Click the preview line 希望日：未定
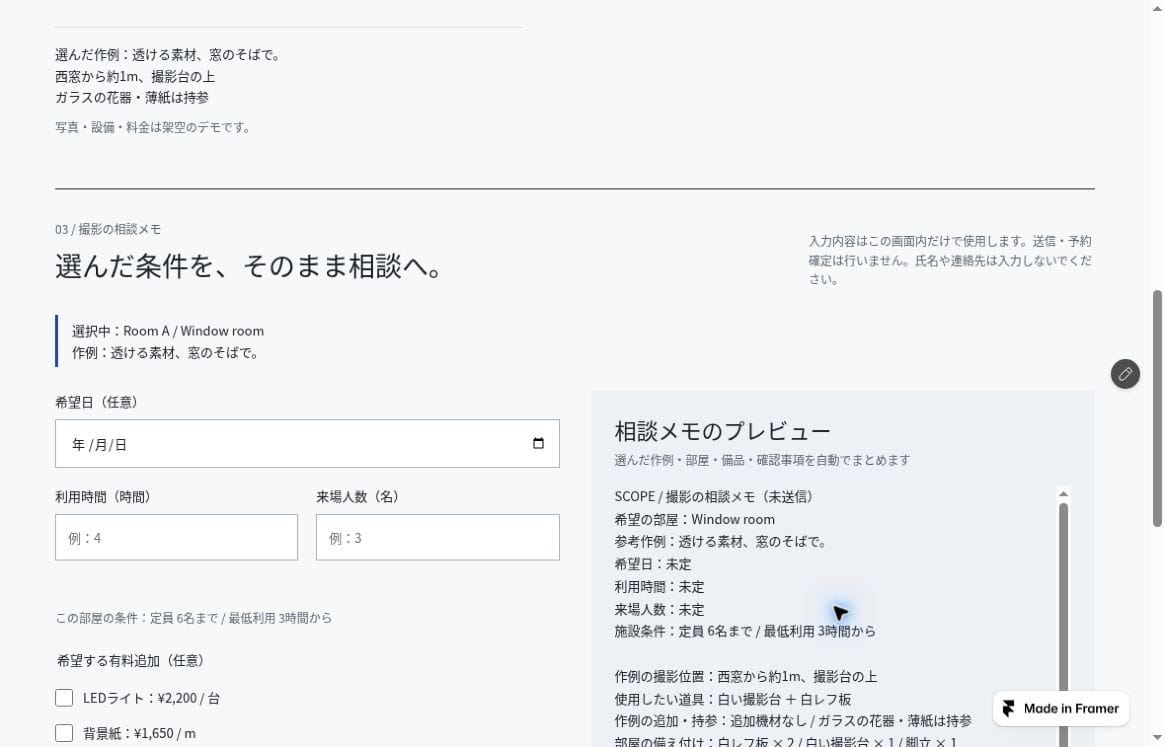1165x747 pixels. 652,564
